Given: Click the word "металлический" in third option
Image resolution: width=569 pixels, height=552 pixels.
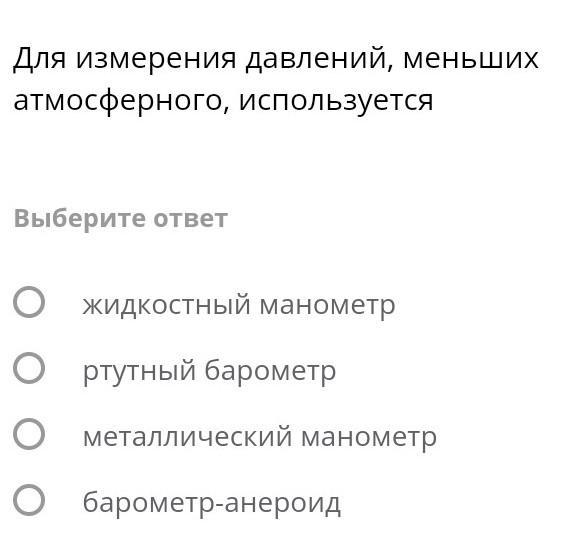Looking at the screenshot, I should (x=187, y=437).
